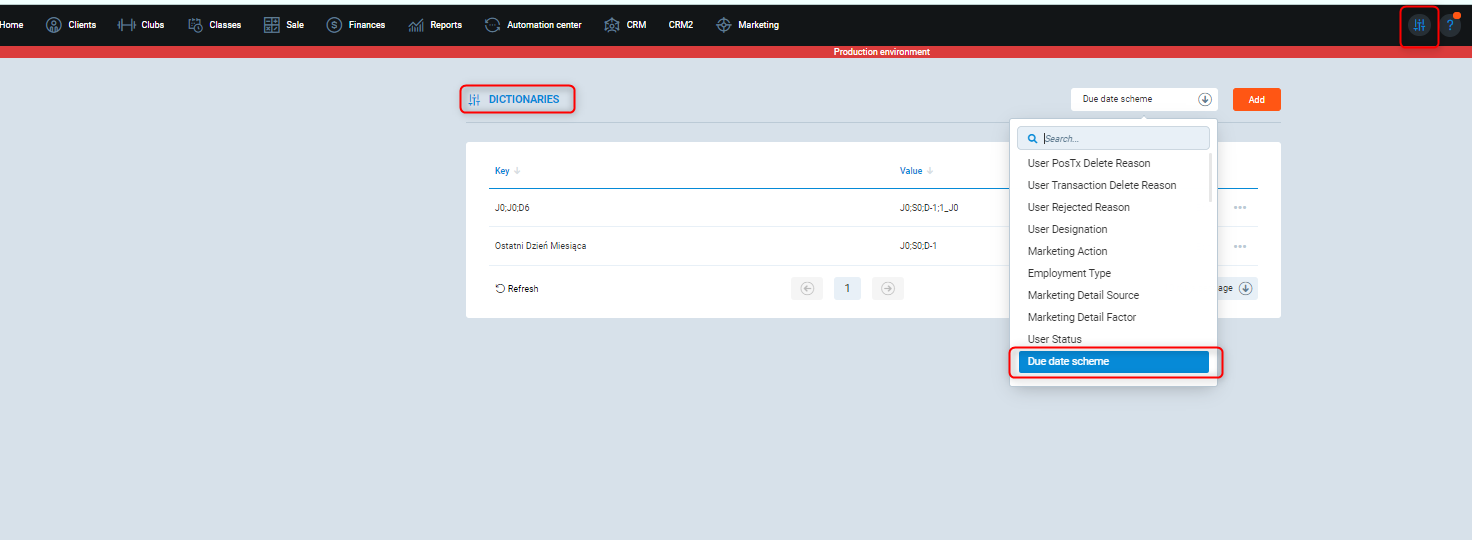The width and height of the screenshot is (1472, 540).
Task: Open the settings sliders icon top right
Action: click(x=1418, y=26)
